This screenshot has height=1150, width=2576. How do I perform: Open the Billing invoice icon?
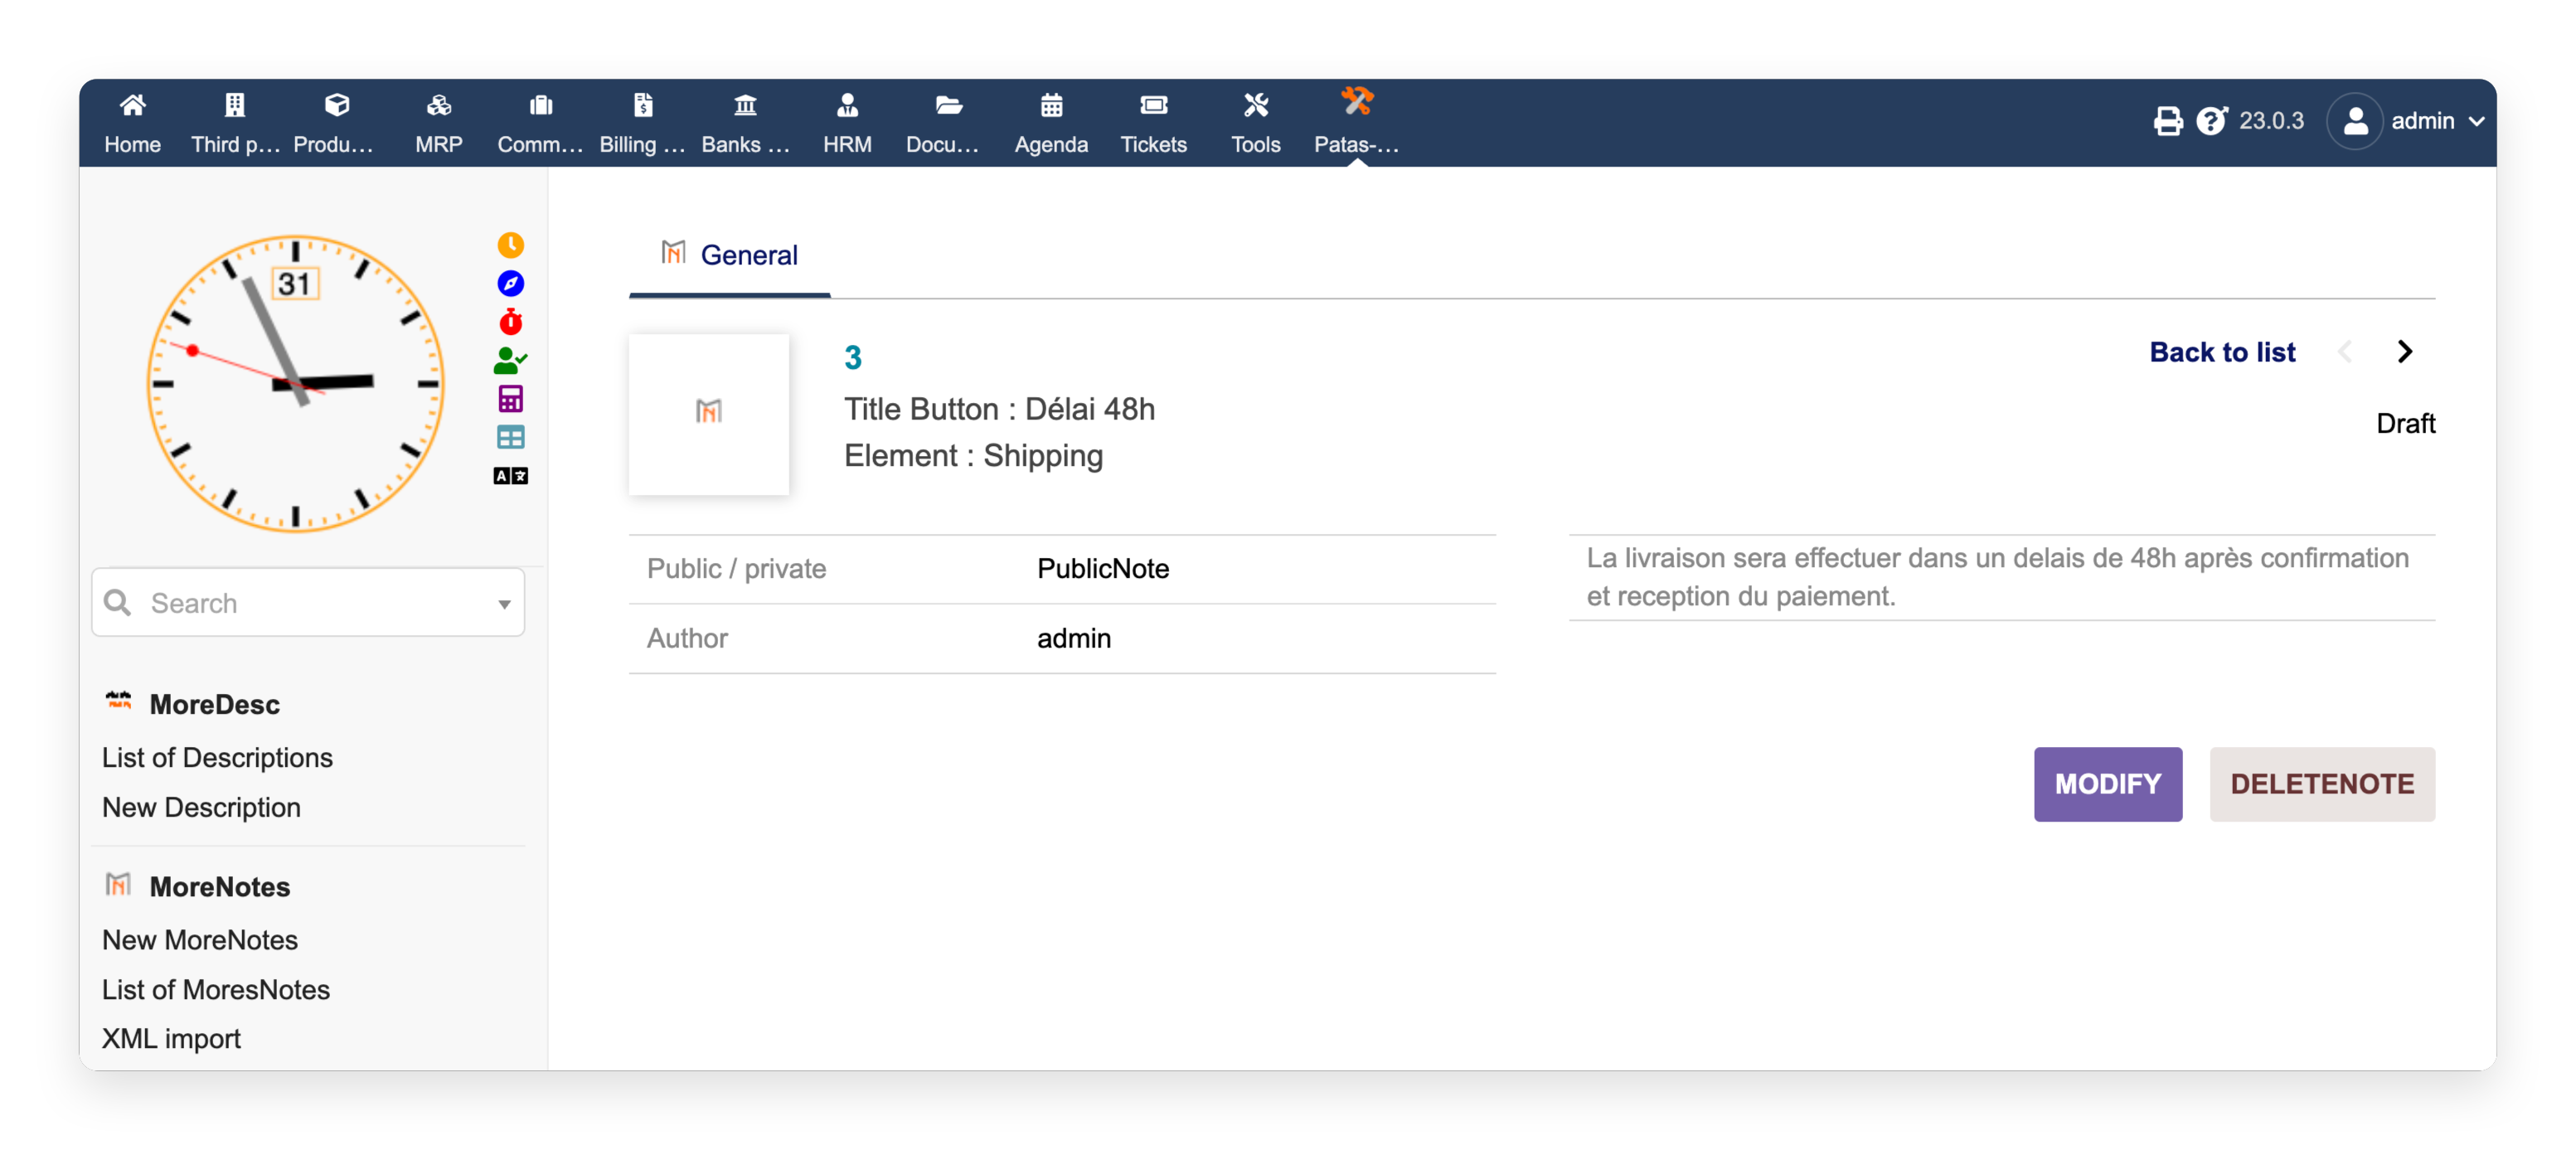[x=643, y=105]
